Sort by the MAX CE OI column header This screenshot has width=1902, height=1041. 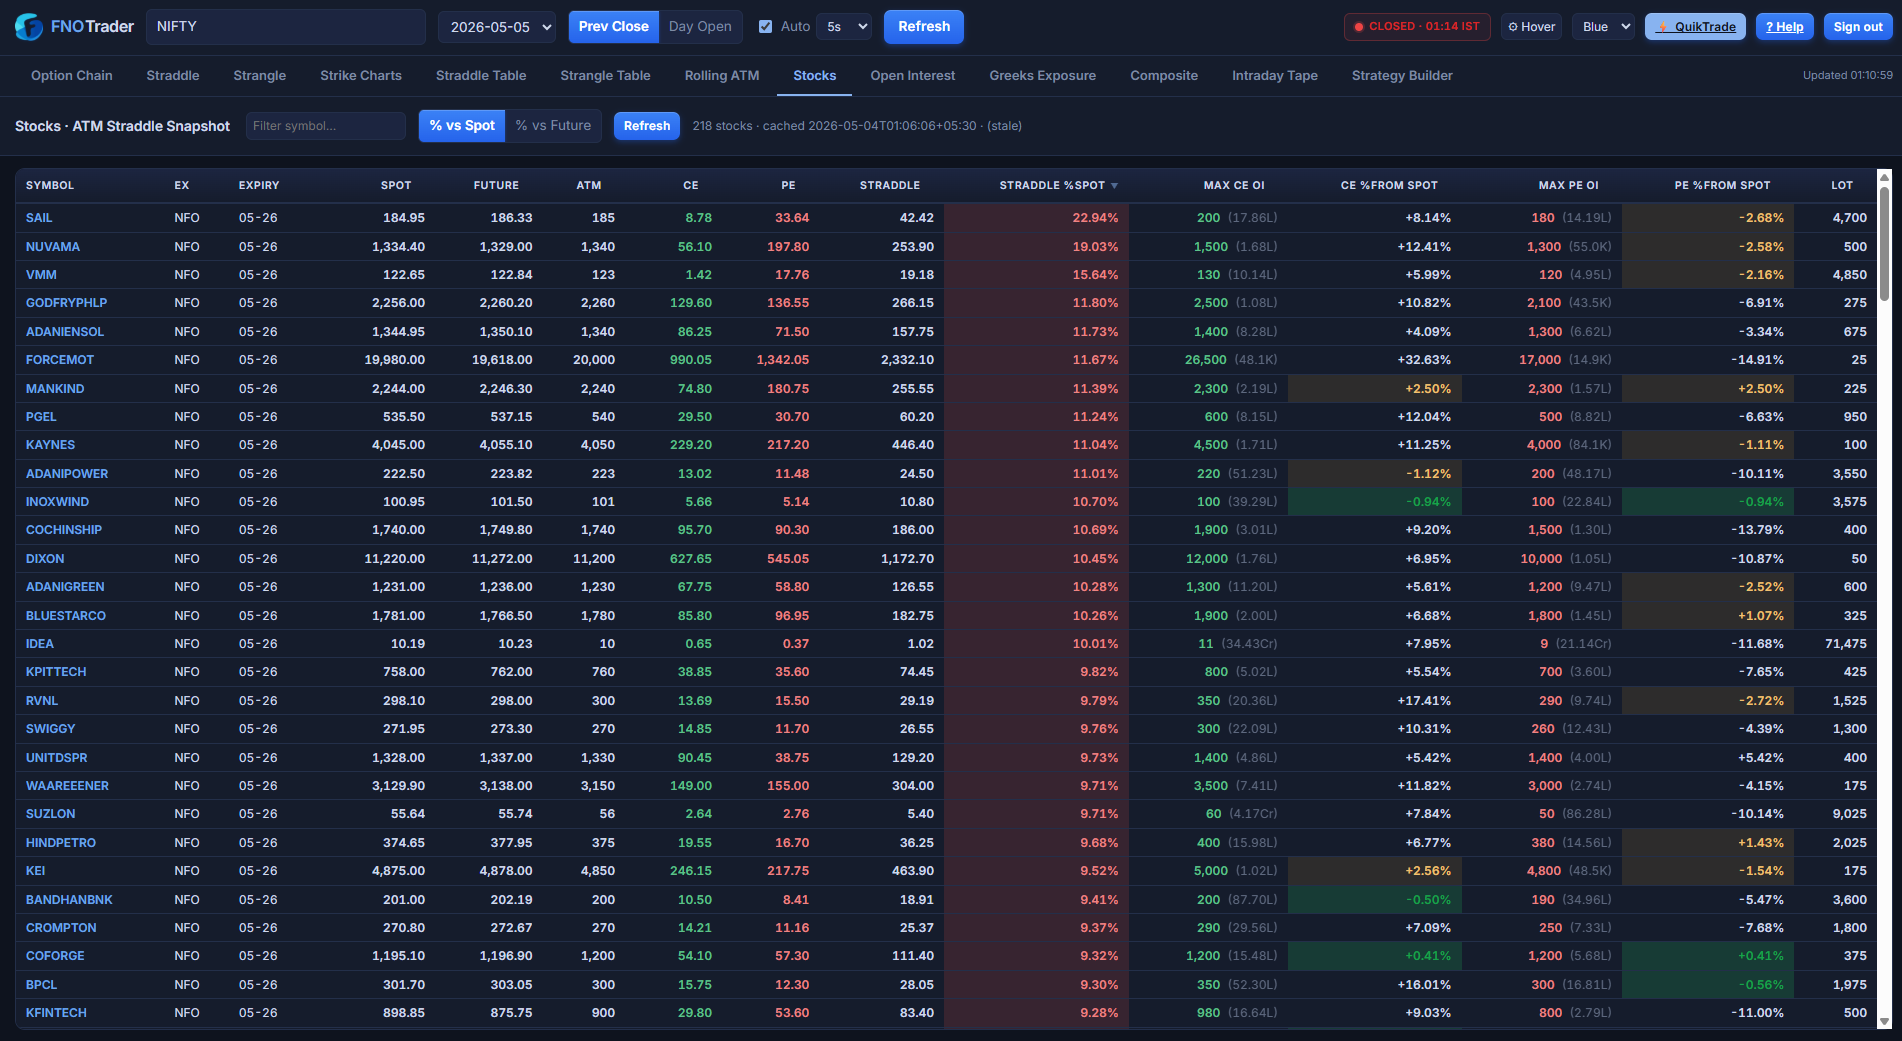(1234, 186)
